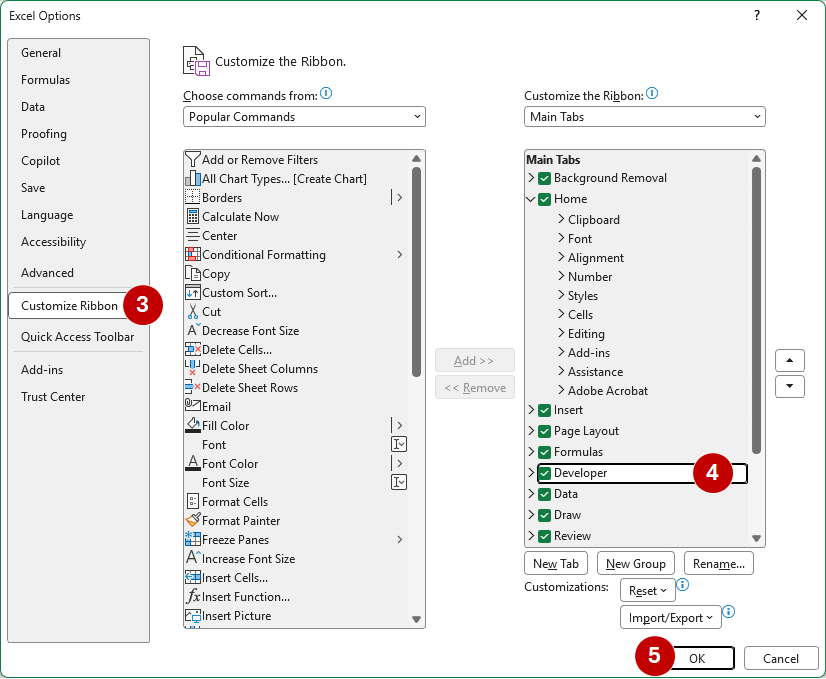Click the Center alignment icon
Screen dimensions: 826x679
[x=193, y=235]
